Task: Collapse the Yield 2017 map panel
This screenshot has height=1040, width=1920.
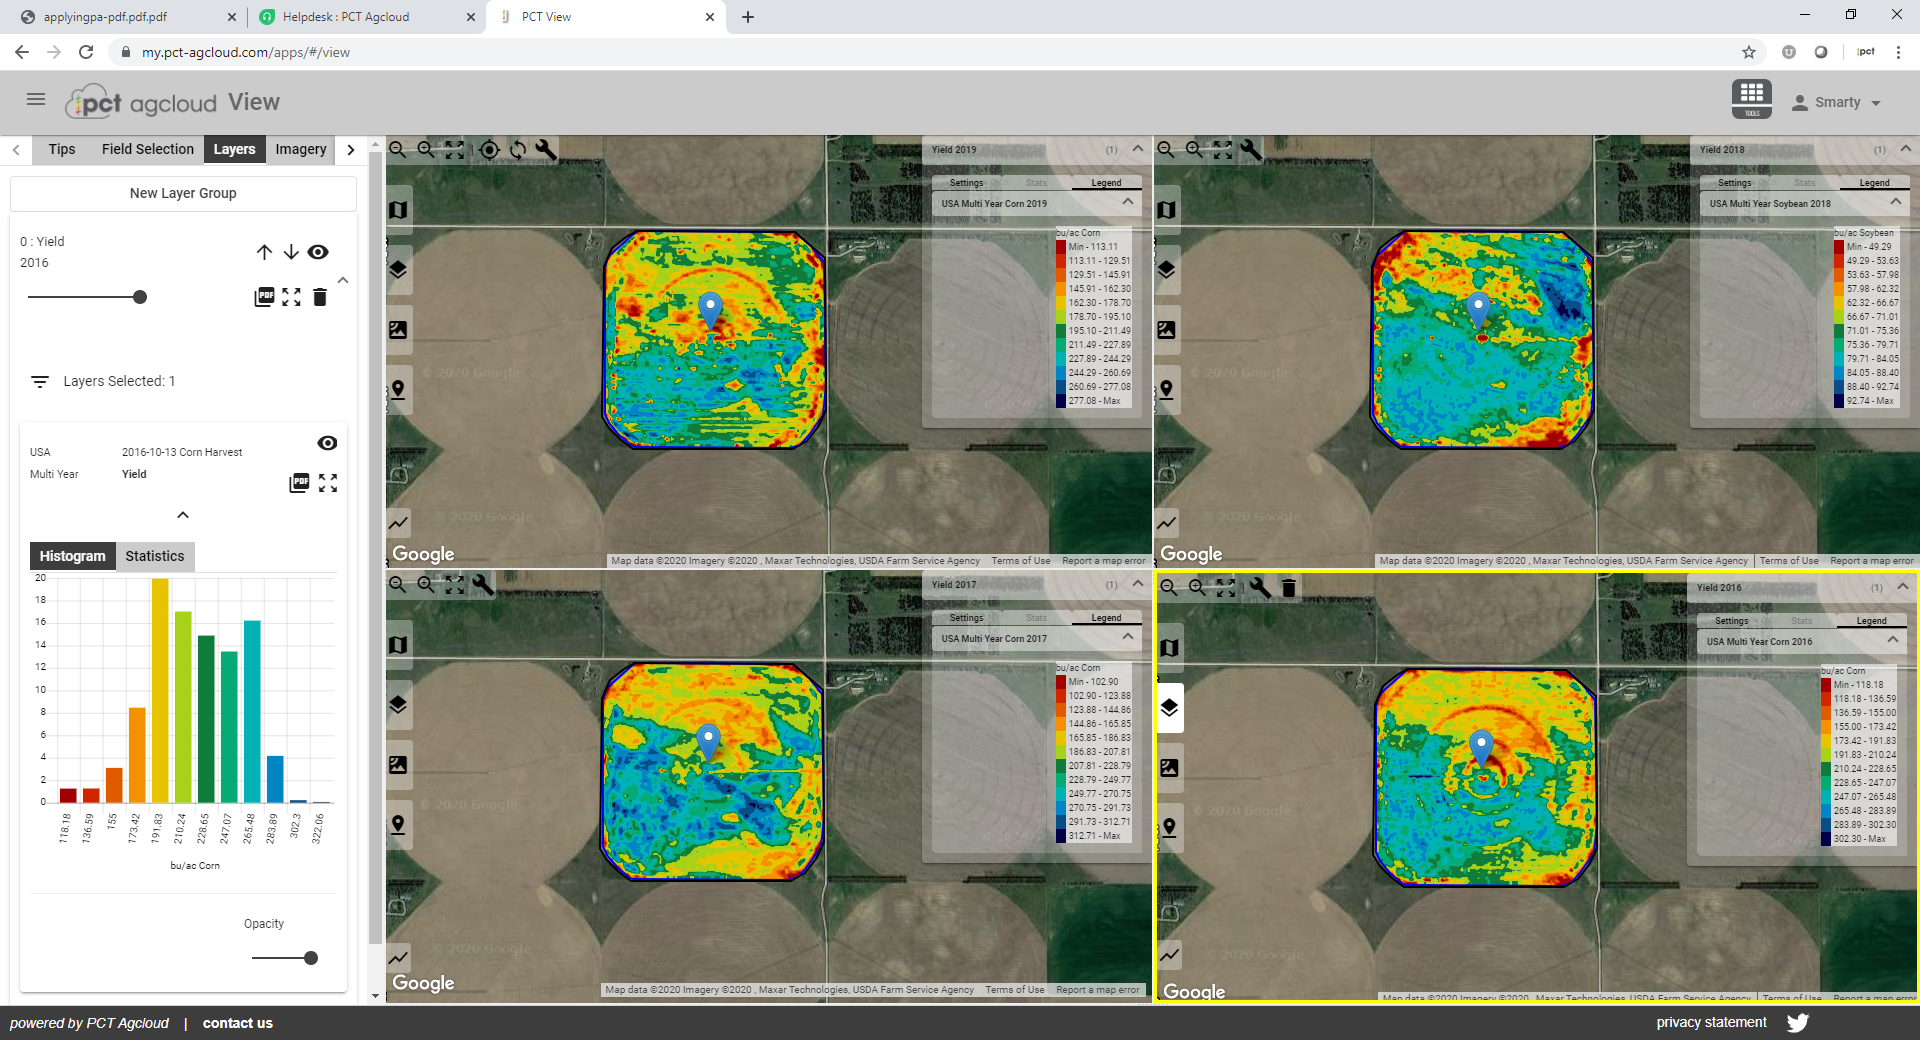Action: coord(1138,584)
